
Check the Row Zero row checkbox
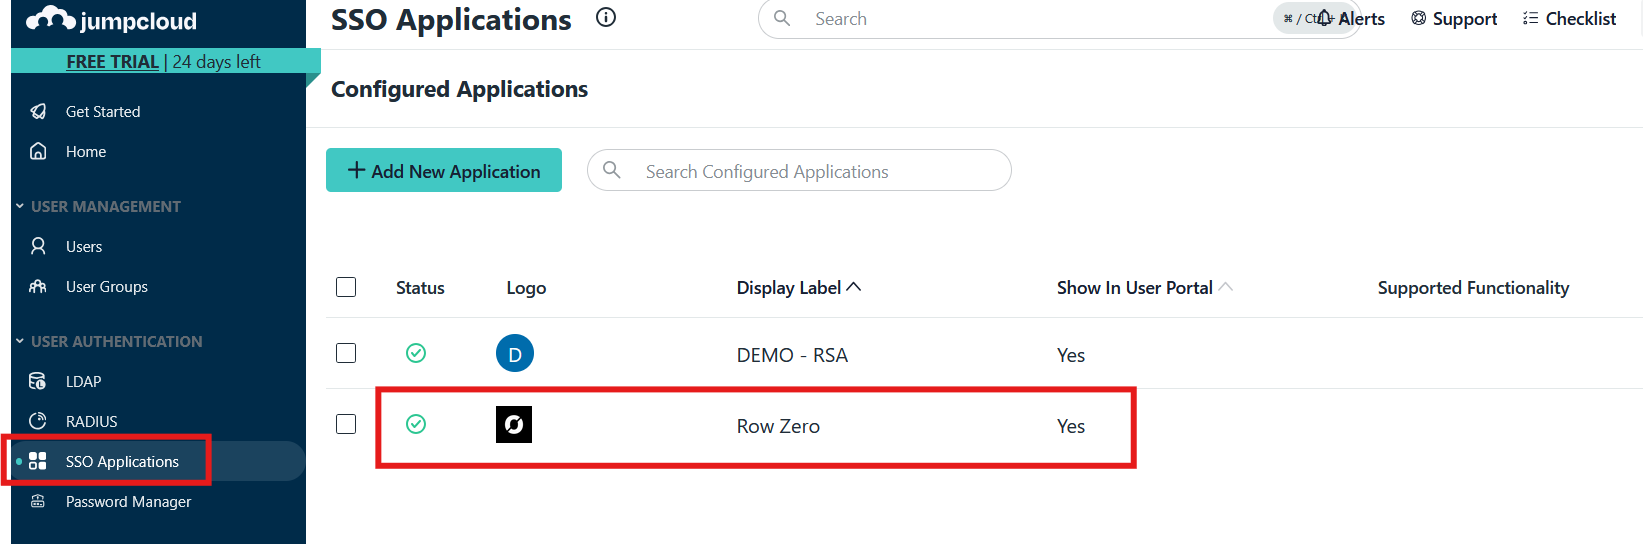(x=346, y=424)
